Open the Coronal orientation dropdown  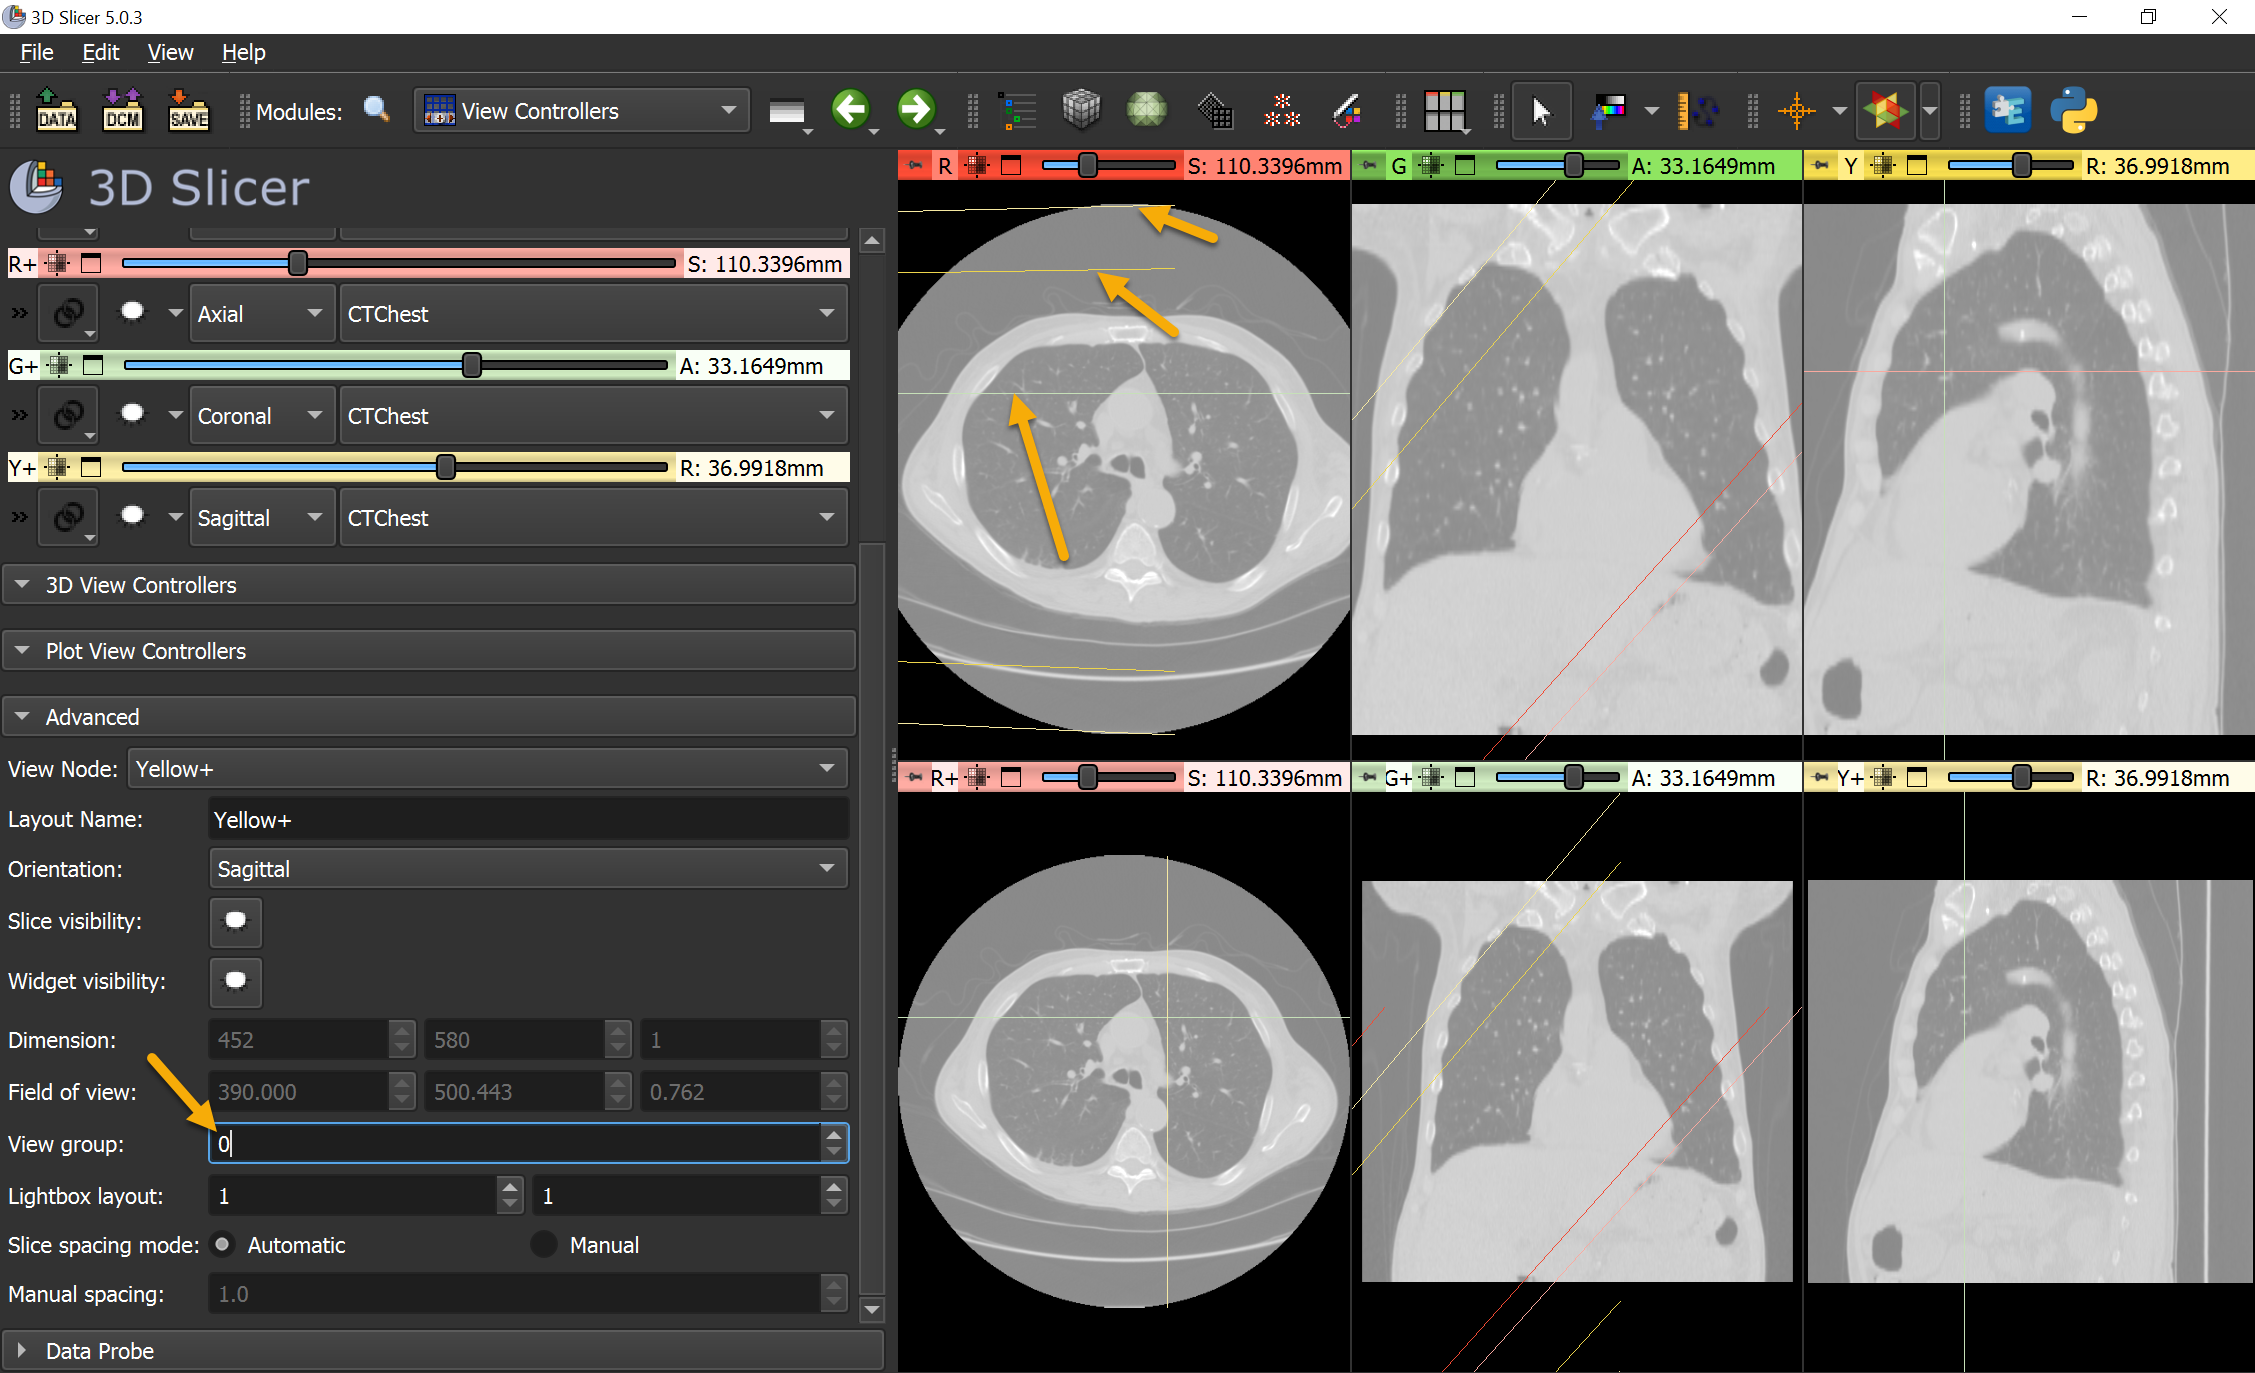(262, 416)
